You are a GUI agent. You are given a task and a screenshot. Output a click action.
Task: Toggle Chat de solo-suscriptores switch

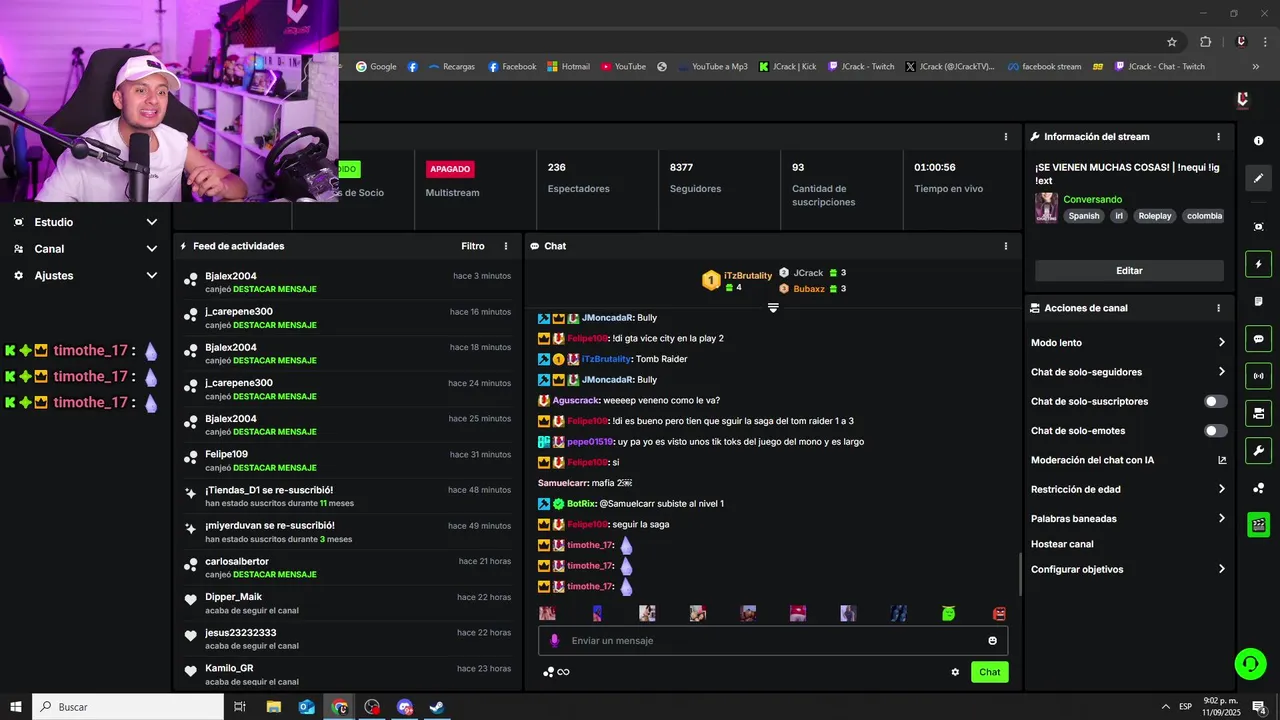tap(1215, 401)
